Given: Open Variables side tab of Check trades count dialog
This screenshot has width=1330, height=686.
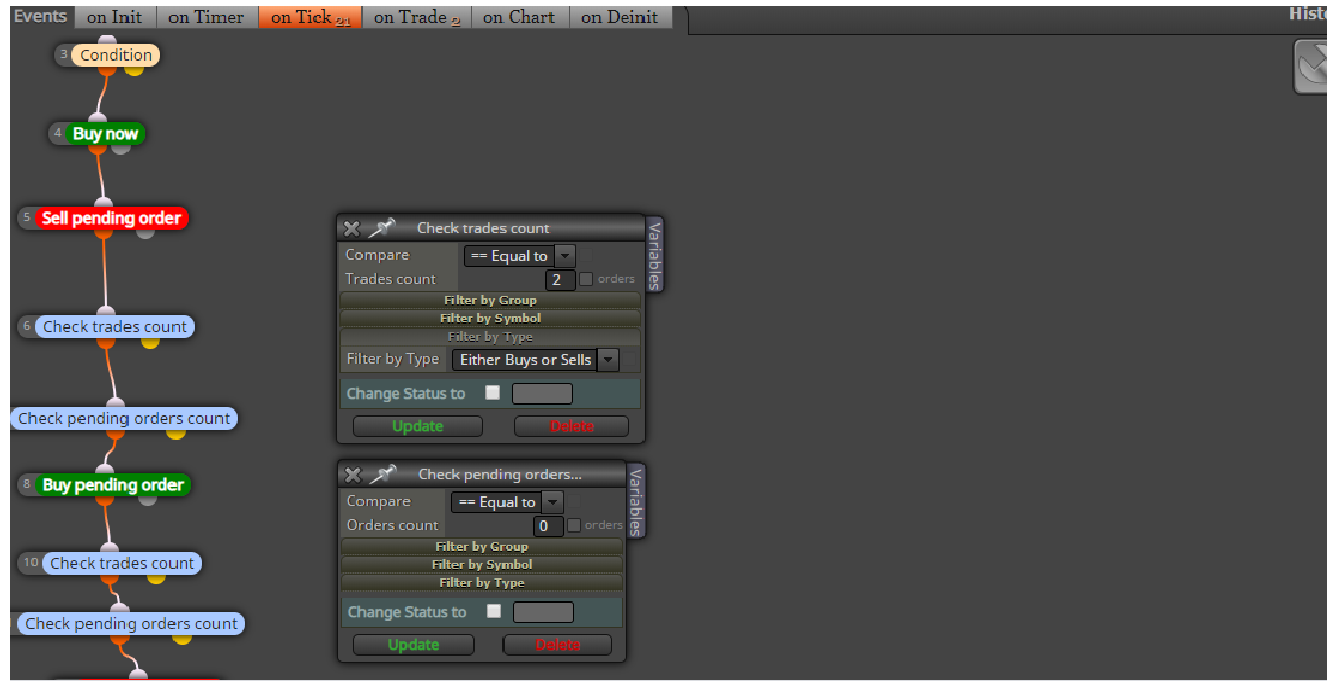Looking at the screenshot, I should (x=655, y=255).
